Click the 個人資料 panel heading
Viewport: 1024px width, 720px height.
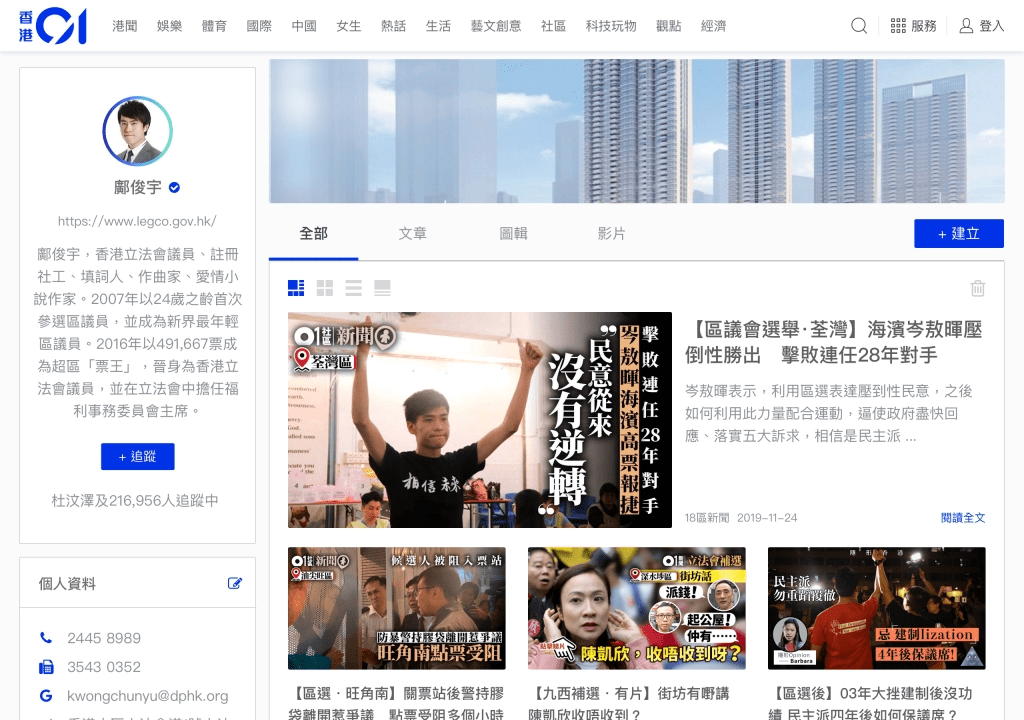(67, 584)
